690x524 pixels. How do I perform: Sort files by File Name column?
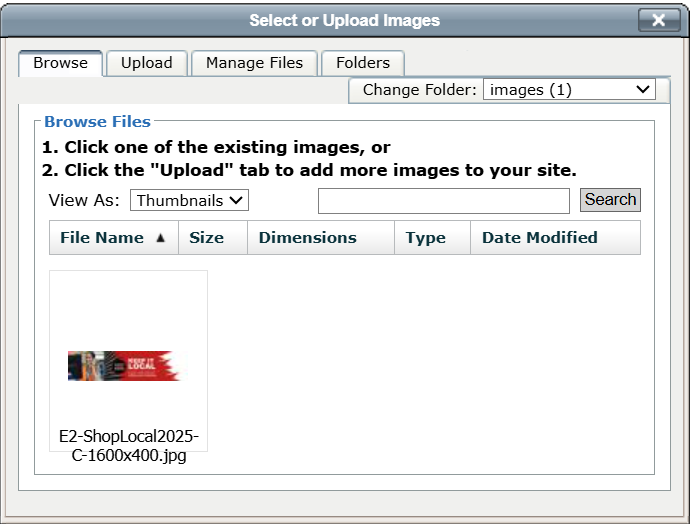[x=102, y=238]
